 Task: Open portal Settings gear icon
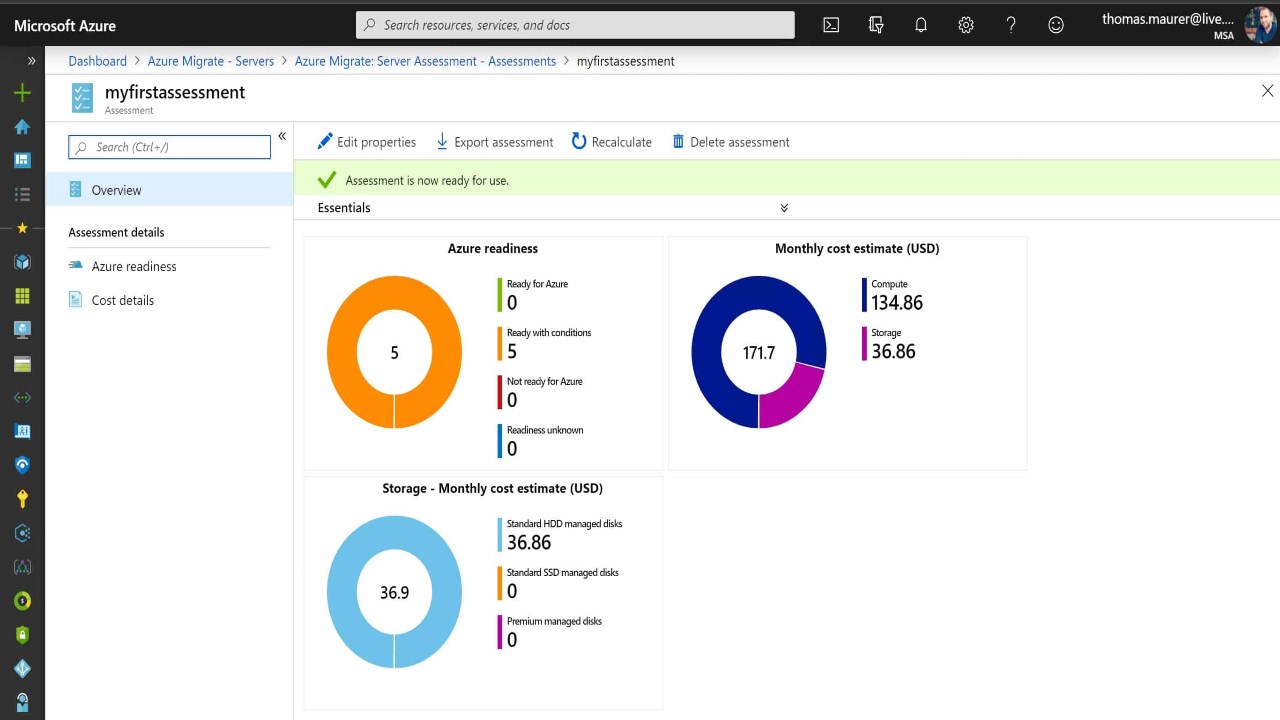pyautogui.click(x=966, y=25)
